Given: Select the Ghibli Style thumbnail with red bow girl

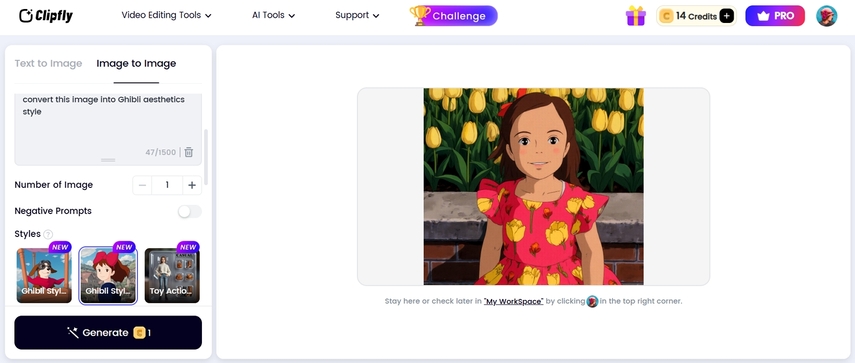Looking at the screenshot, I should click(108, 275).
